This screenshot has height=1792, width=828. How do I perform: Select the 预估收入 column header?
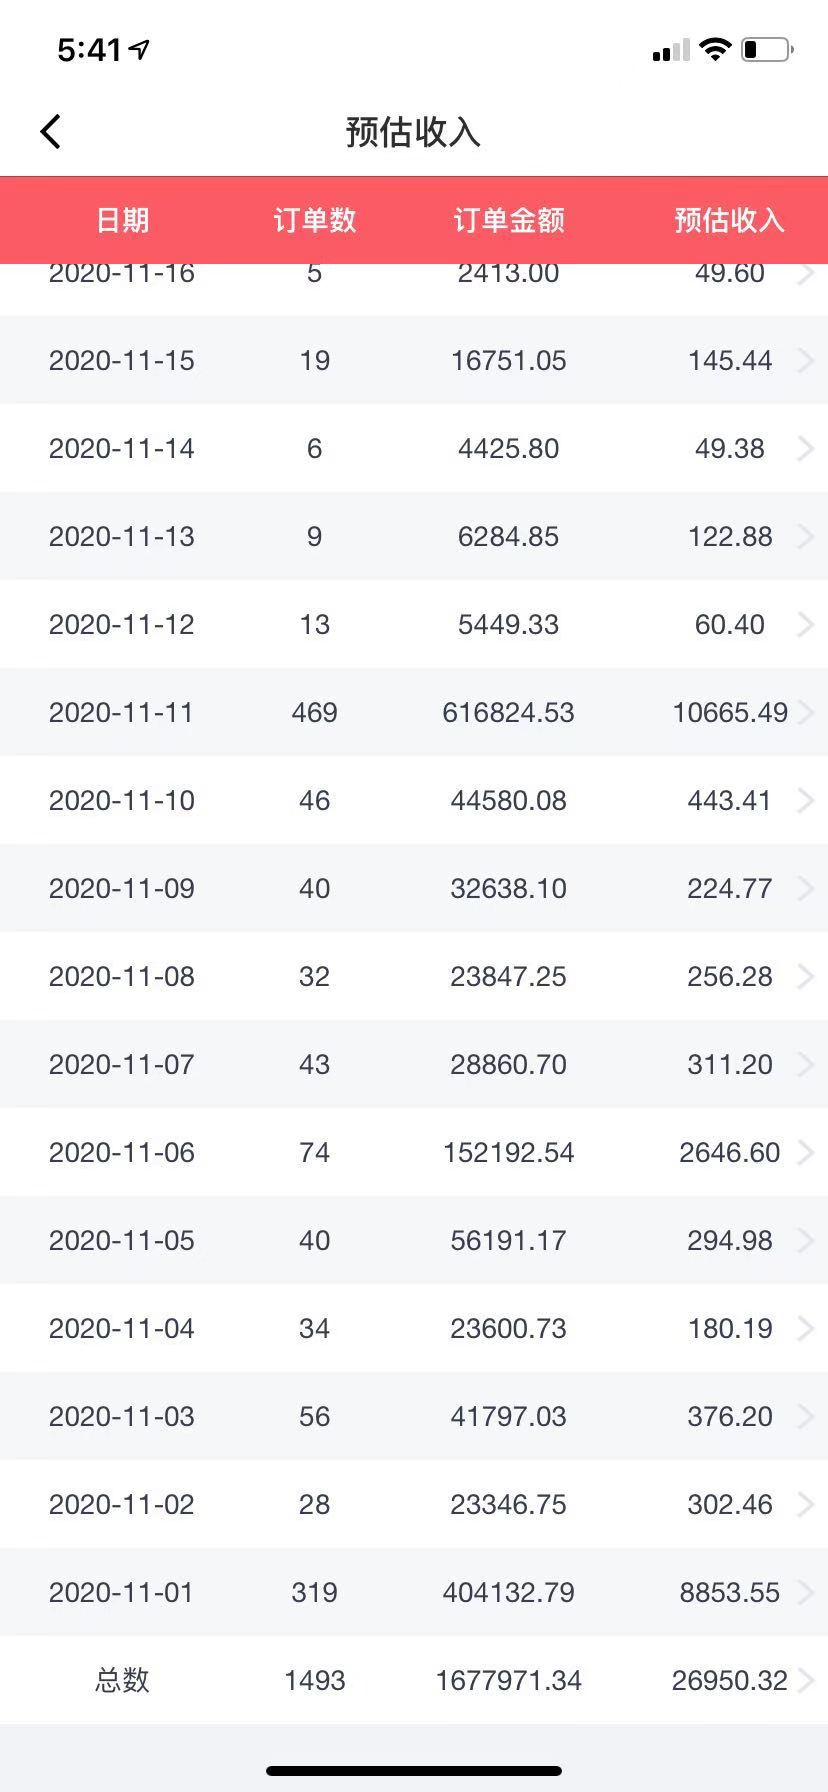(x=730, y=220)
